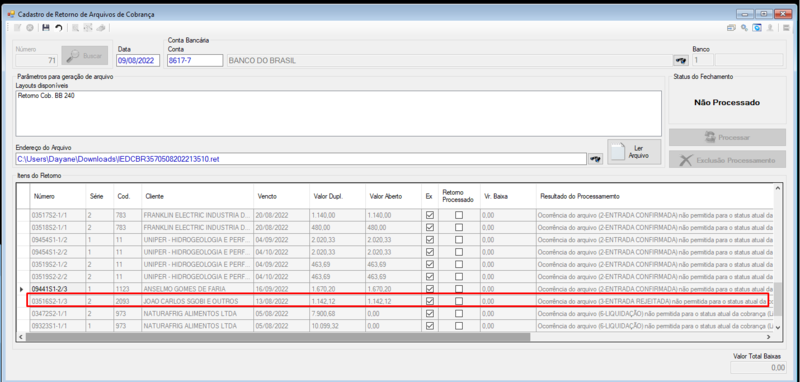Select the cell 'JOAO CARLOS SGOBI E OUTROS'
The height and width of the screenshot is (382, 800).
197,301
